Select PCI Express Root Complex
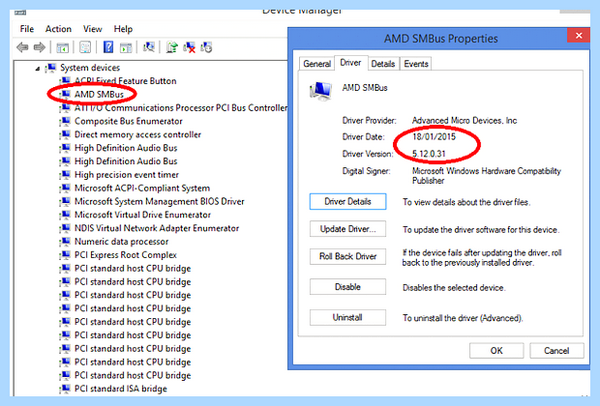Image resolution: width=600 pixels, height=406 pixels. pyautogui.click(x=126, y=255)
